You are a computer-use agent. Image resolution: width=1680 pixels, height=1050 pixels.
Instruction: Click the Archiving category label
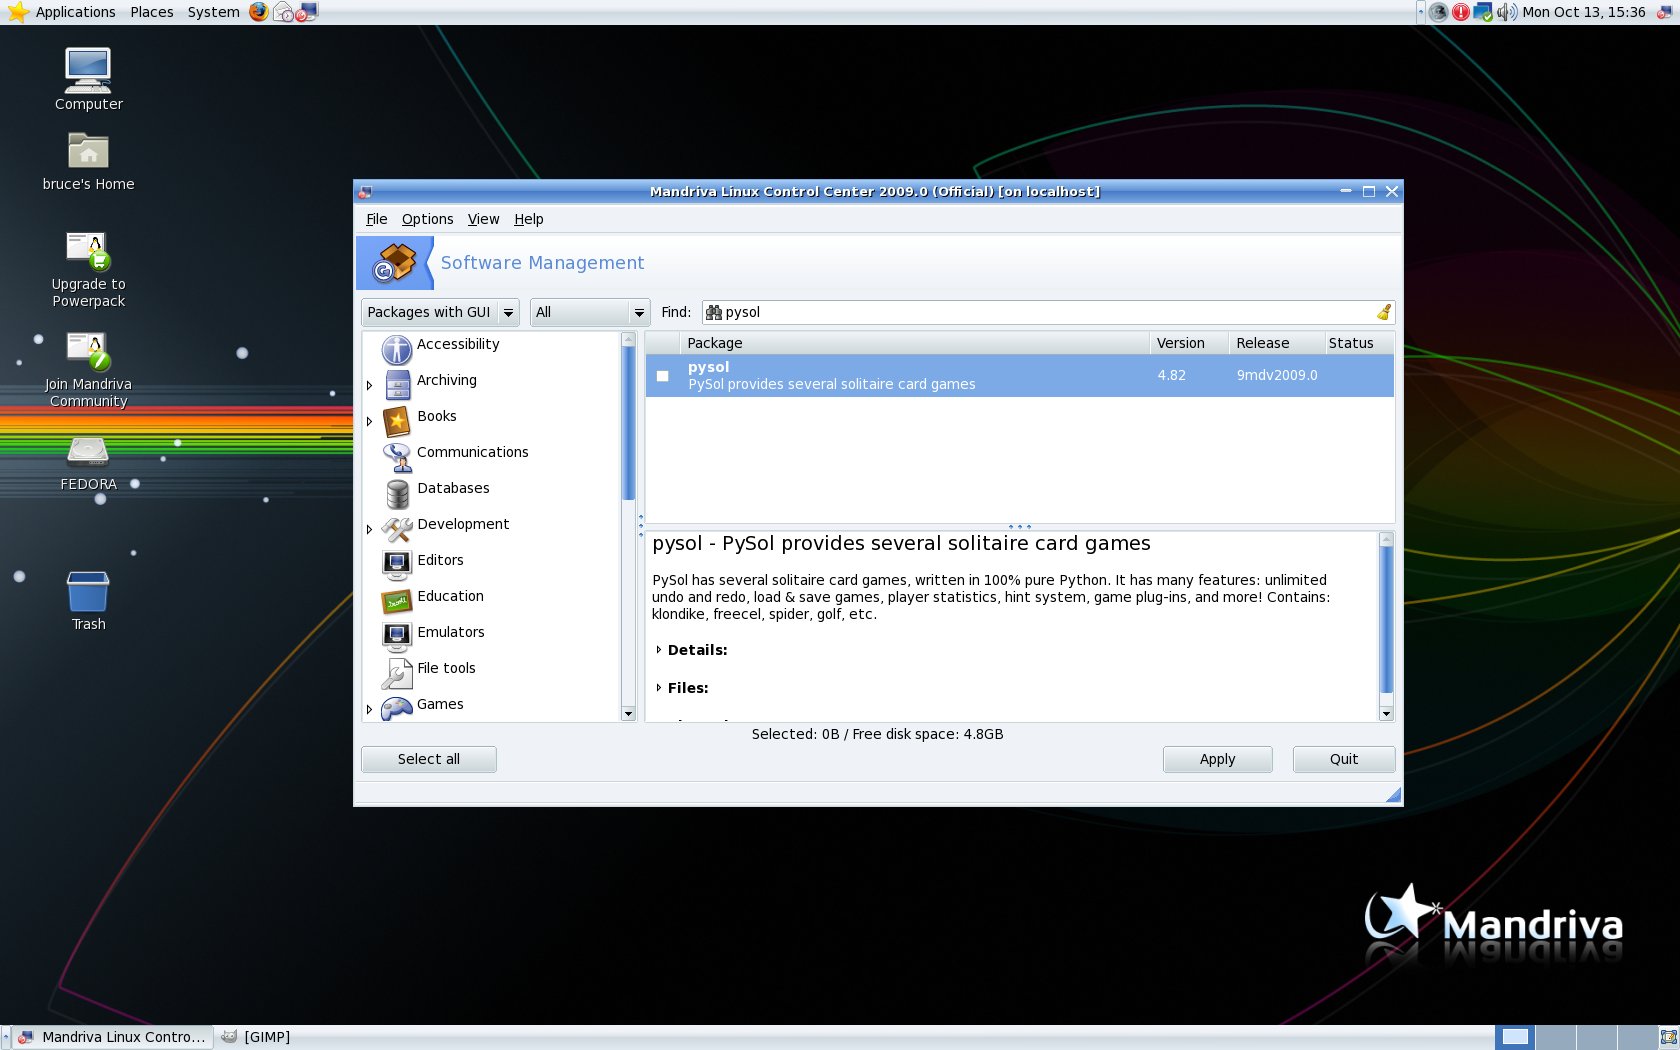[447, 380]
